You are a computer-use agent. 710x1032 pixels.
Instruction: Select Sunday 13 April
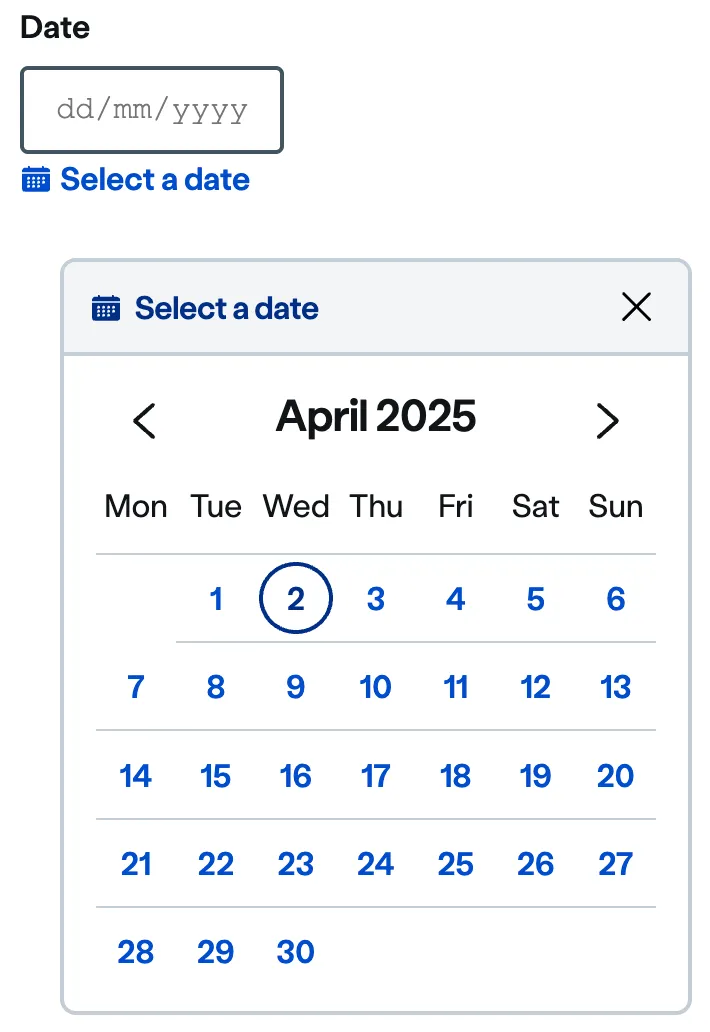pos(616,687)
